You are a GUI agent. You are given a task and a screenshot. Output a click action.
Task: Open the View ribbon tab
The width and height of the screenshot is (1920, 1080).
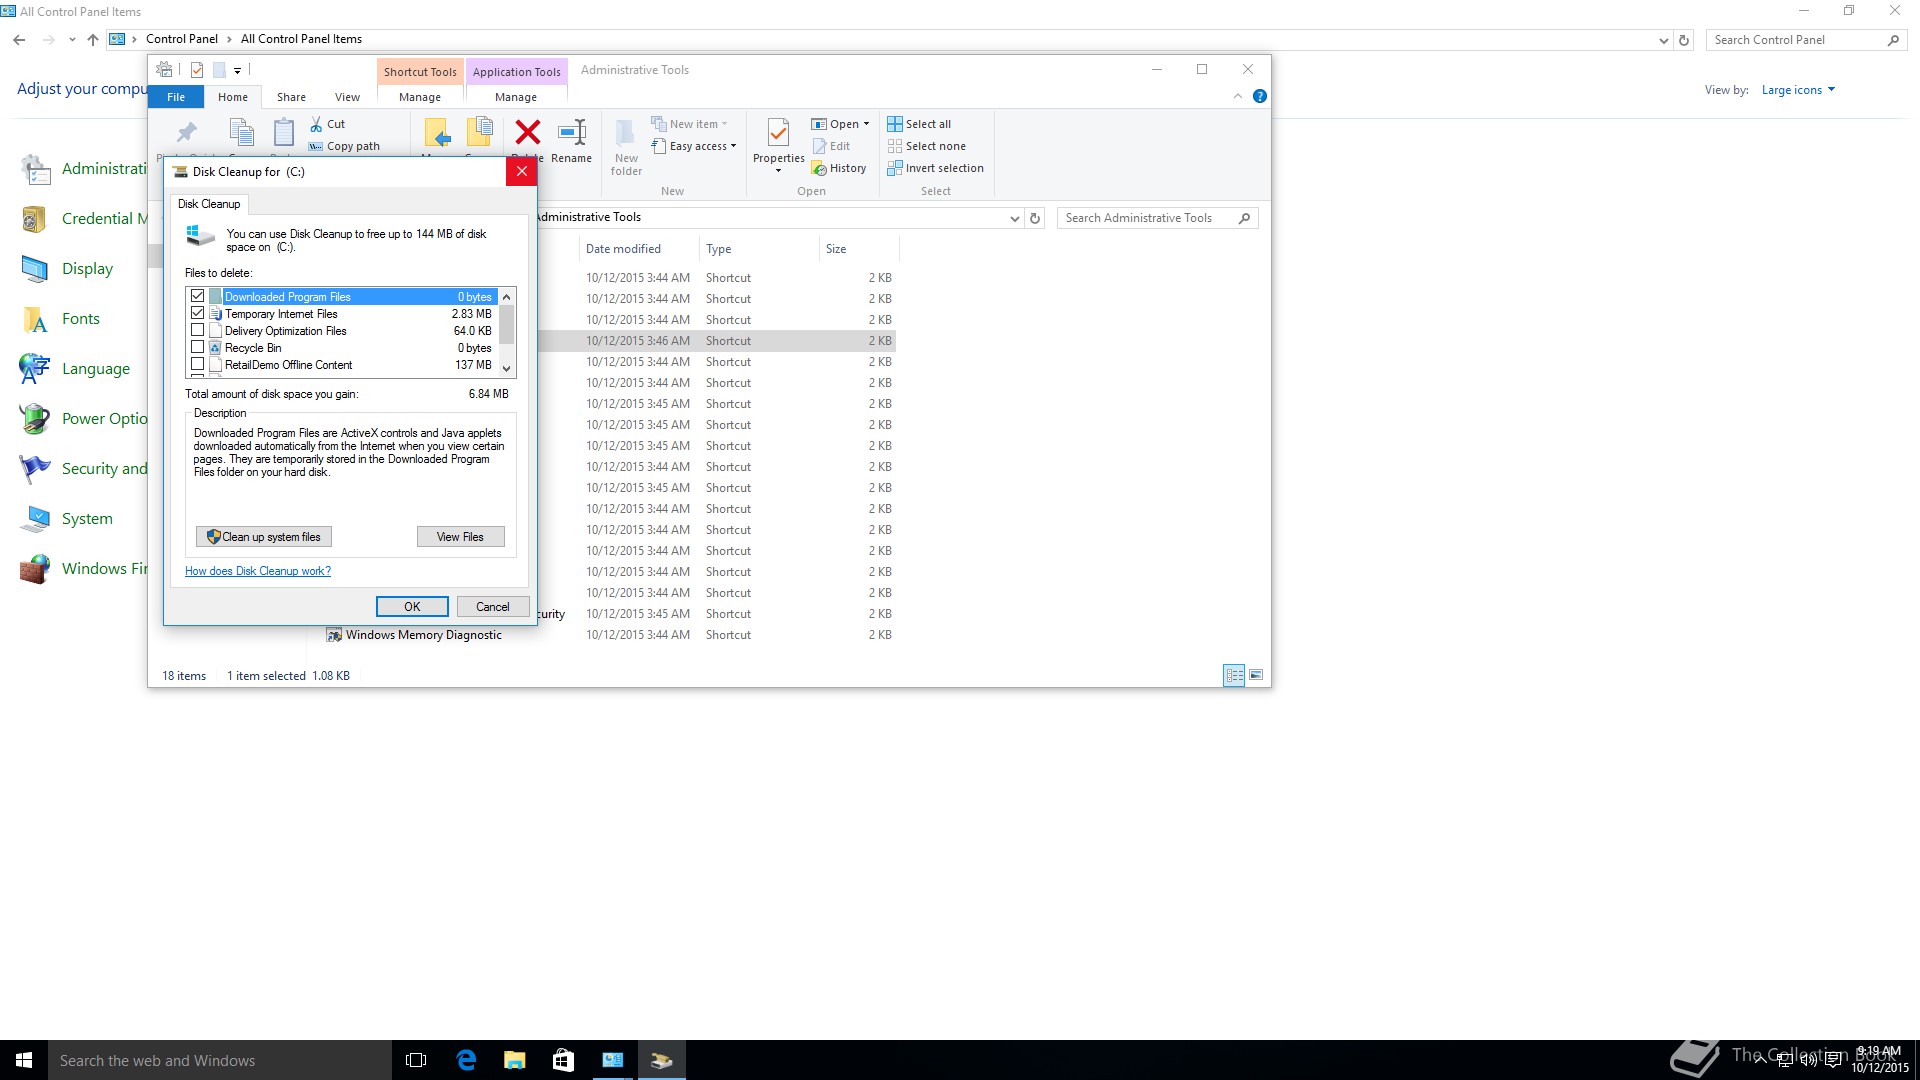pyautogui.click(x=347, y=97)
